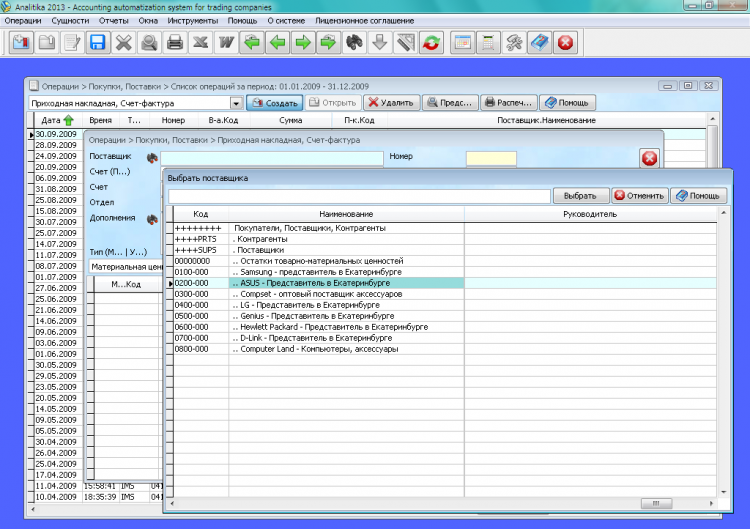Screen dimensions: 750x529
Task: Click the calculator icon in main toolbar
Action: click(487, 43)
